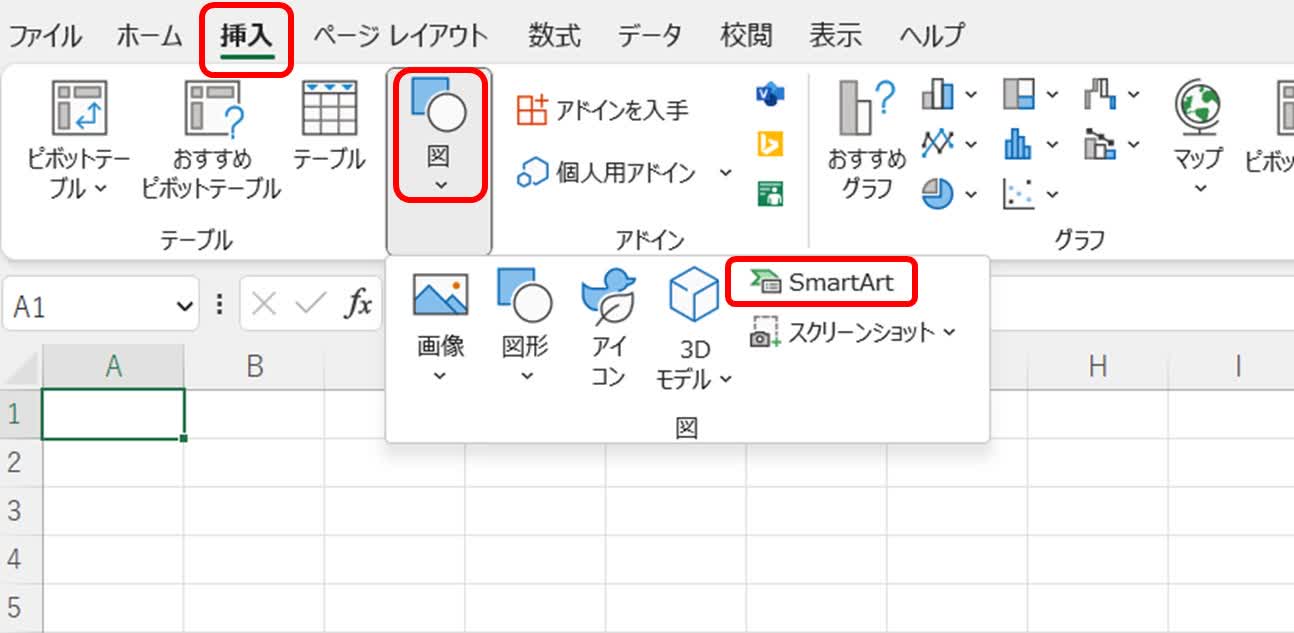Click the formula bar cancel X

[x=265, y=305]
